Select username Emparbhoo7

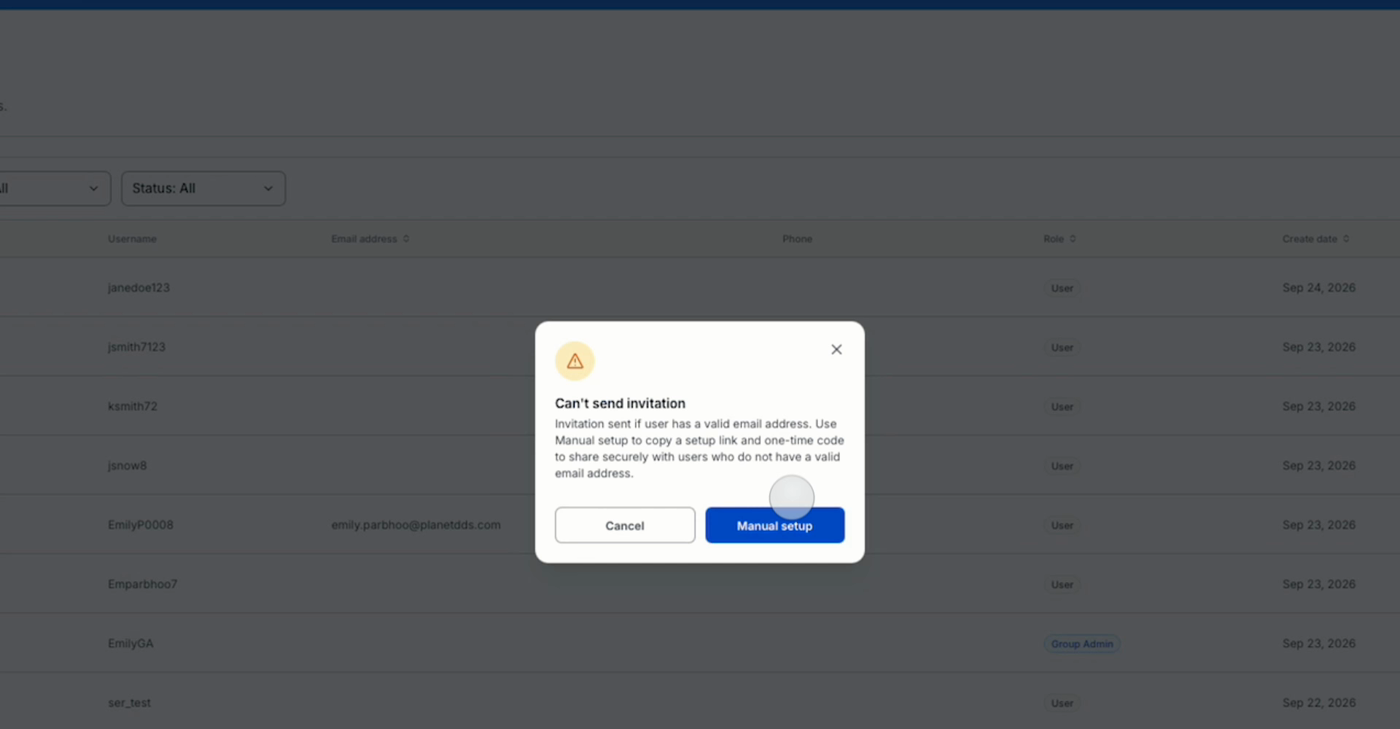click(x=143, y=584)
